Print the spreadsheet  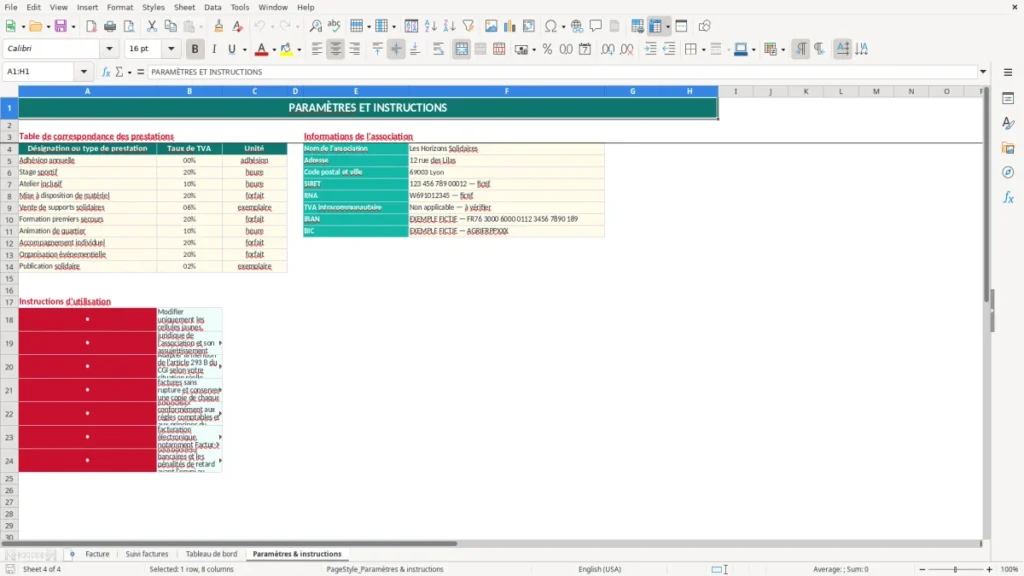pyautogui.click(x=110, y=26)
